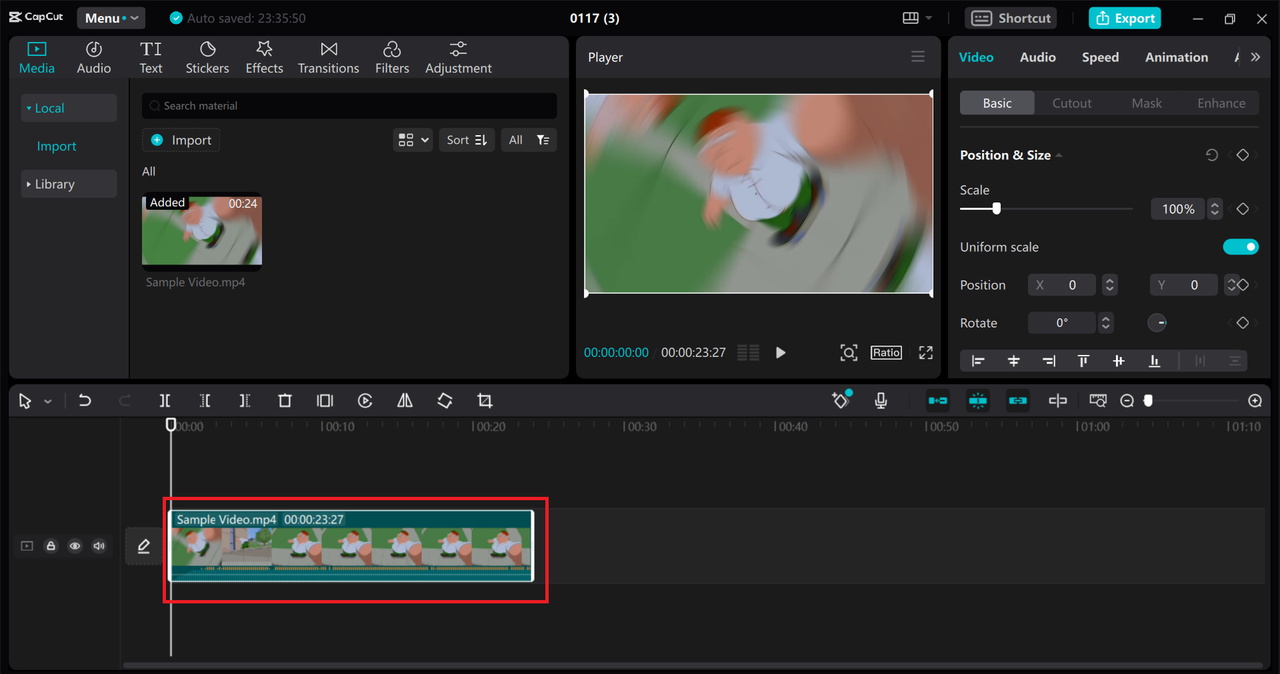Open the All filter button

click(529, 140)
